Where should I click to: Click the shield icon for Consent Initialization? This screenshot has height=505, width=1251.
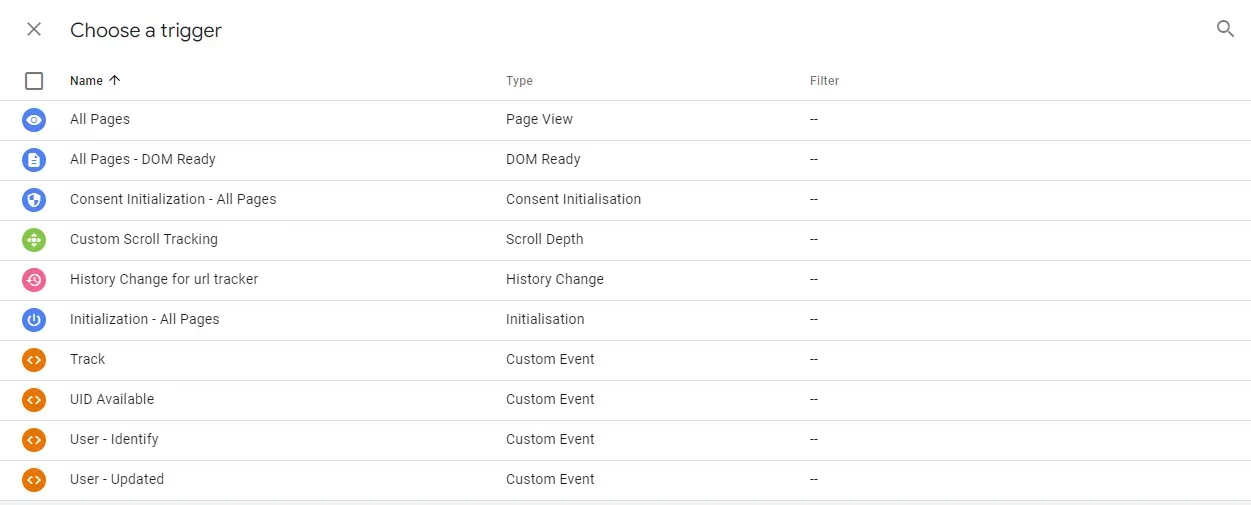[x=34, y=200]
